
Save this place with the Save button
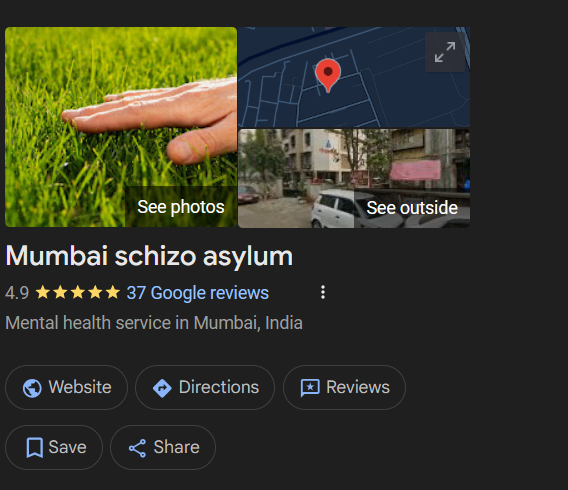54,448
